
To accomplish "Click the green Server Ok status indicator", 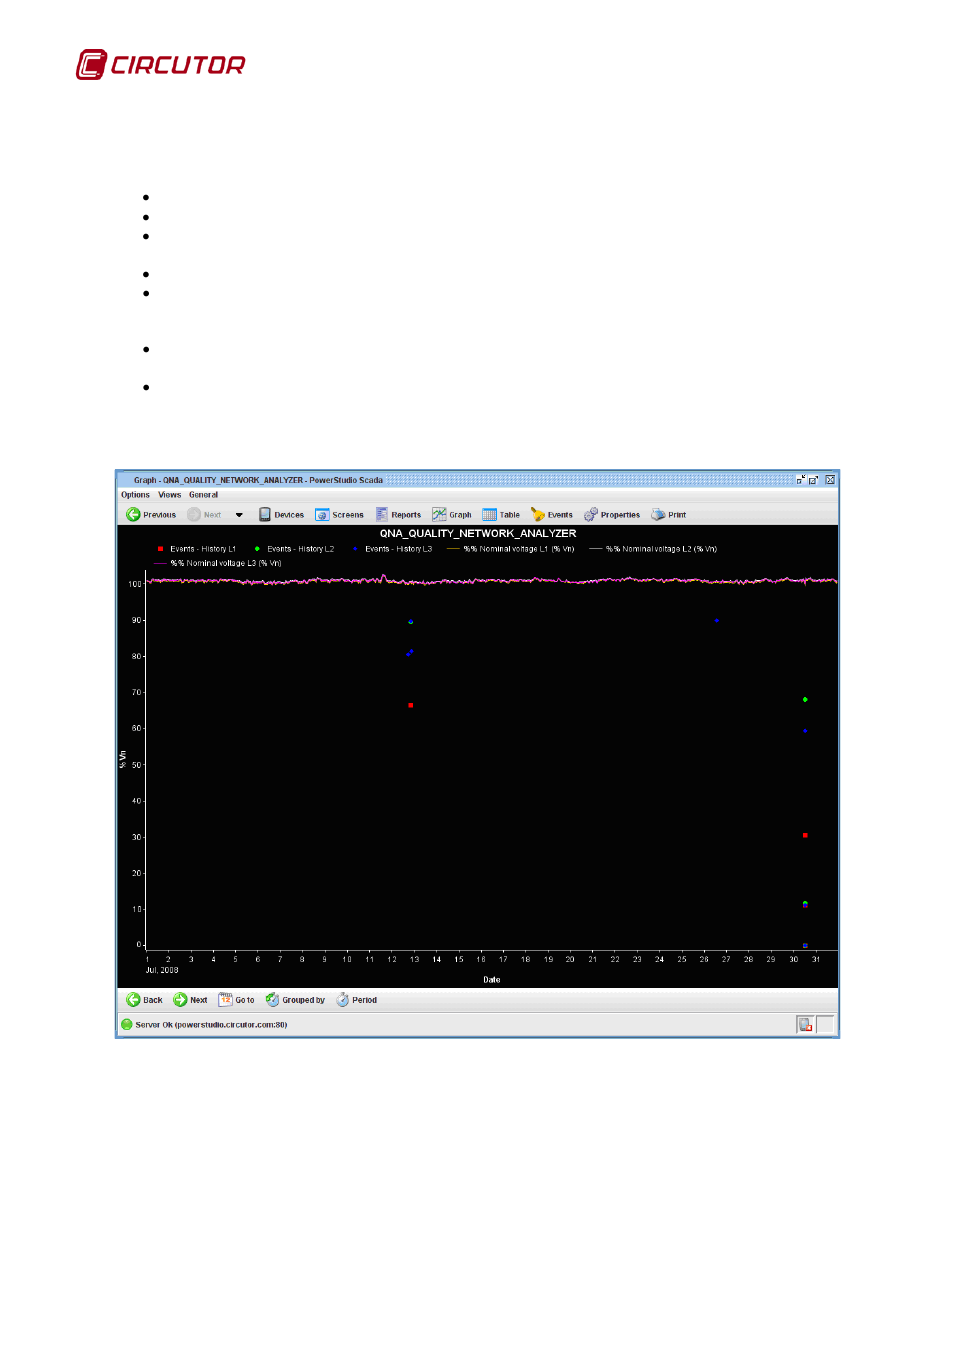I will pos(127,1024).
